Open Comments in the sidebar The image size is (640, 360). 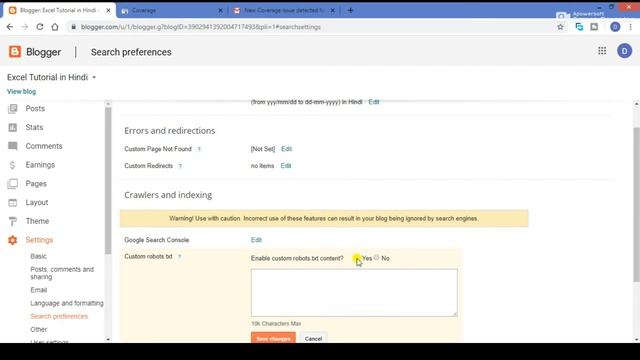coord(44,146)
